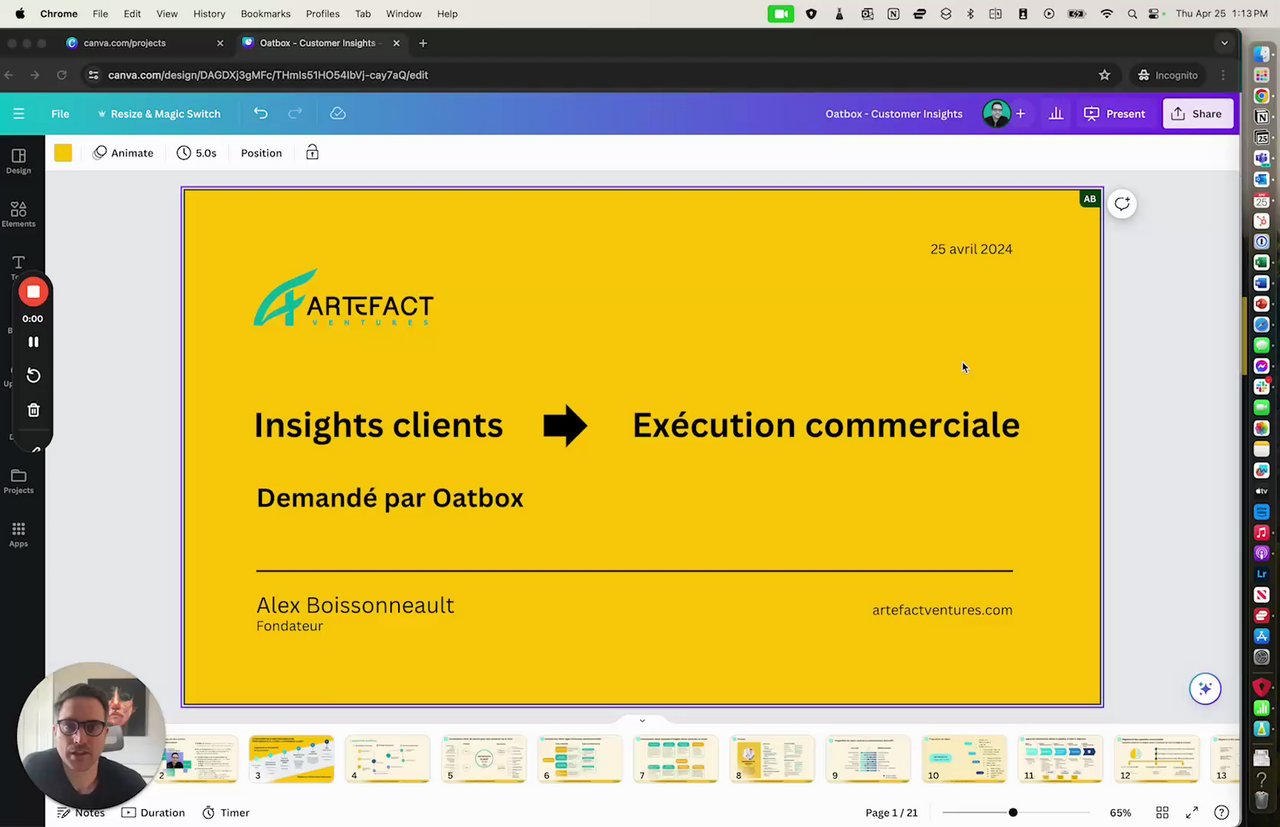This screenshot has height=827, width=1280.
Task: Open Resize & Magic Switch
Action: [x=158, y=114]
